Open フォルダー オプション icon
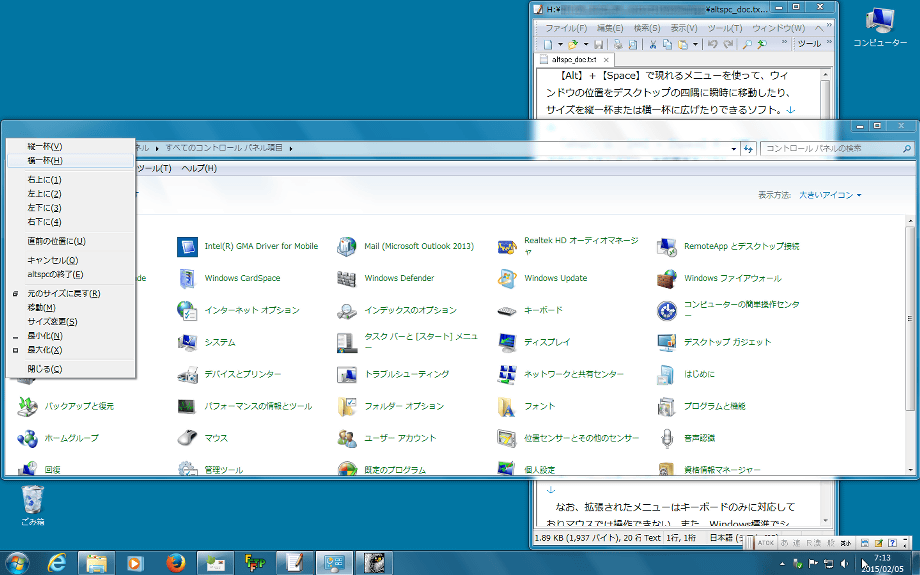The height and width of the screenshot is (575, 920). (347, 406)
